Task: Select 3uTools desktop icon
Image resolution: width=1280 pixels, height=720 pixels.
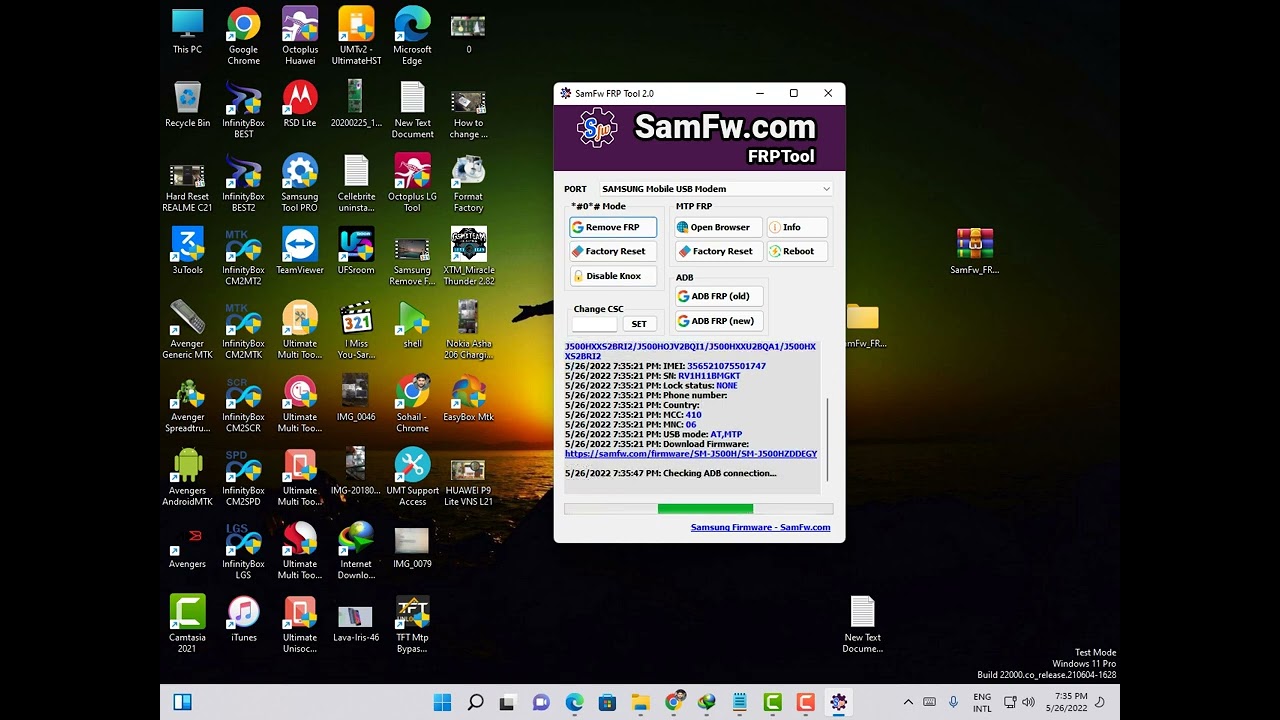Action: click(x=187, y=252)
